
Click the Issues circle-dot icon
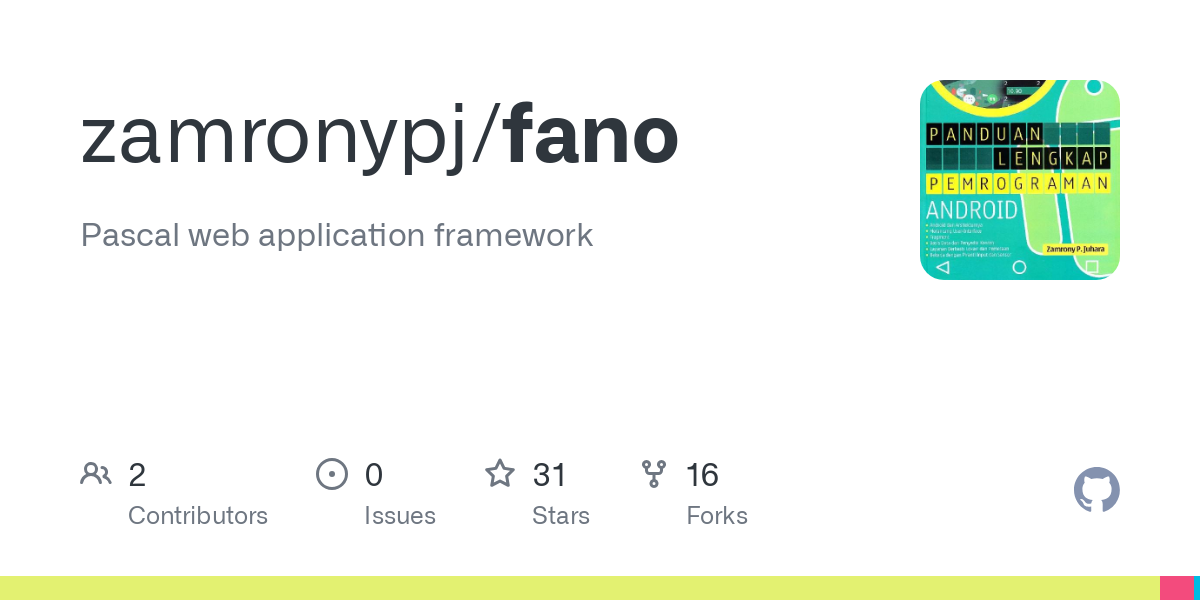(332, 473)
